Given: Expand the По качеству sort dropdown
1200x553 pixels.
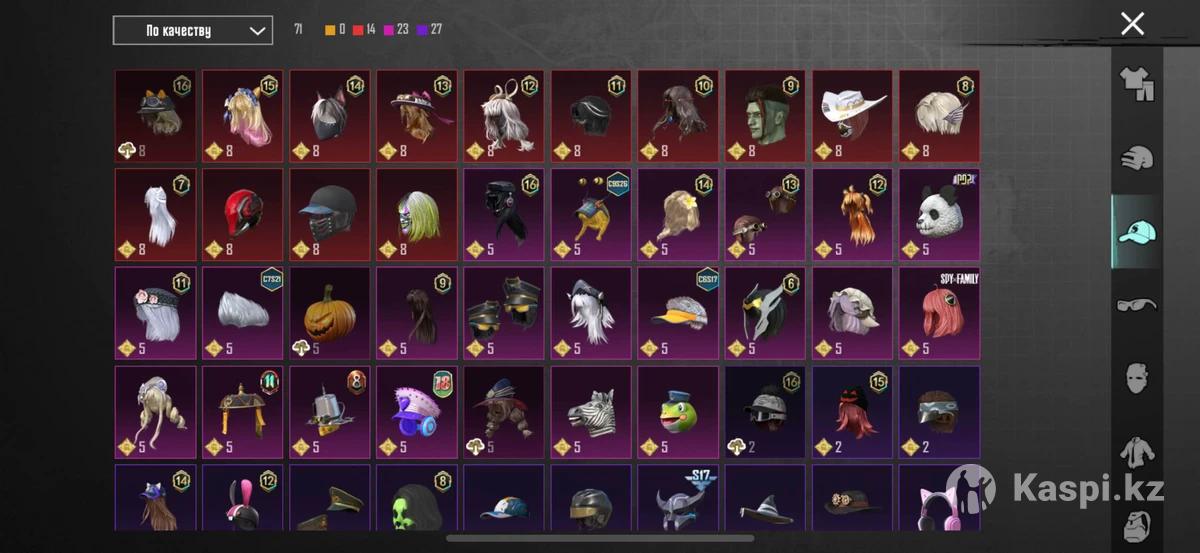Looking at the screenshot, I should coord(193,30).
